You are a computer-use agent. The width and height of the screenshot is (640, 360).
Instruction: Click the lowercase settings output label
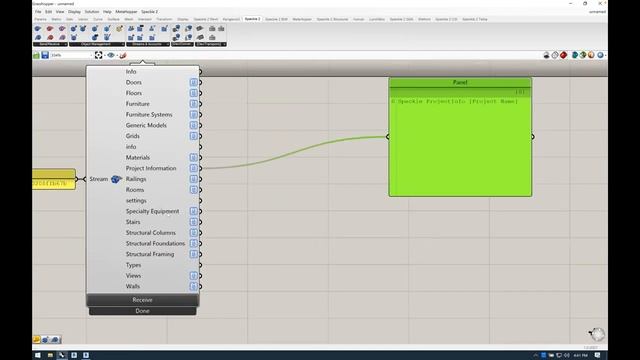[136, 201]
